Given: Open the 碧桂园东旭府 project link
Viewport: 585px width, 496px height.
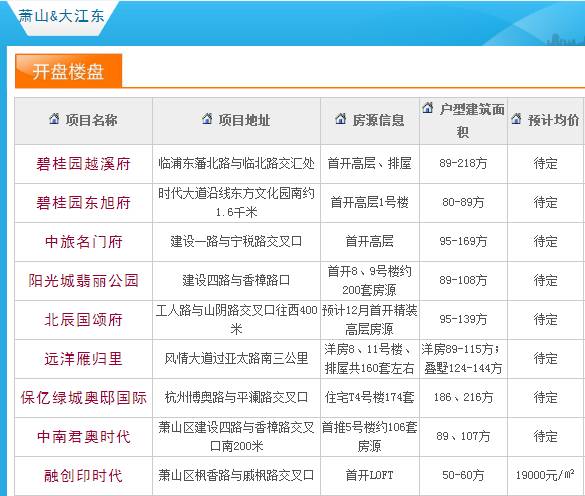Looking at the screenshot, I should (83, 203).
